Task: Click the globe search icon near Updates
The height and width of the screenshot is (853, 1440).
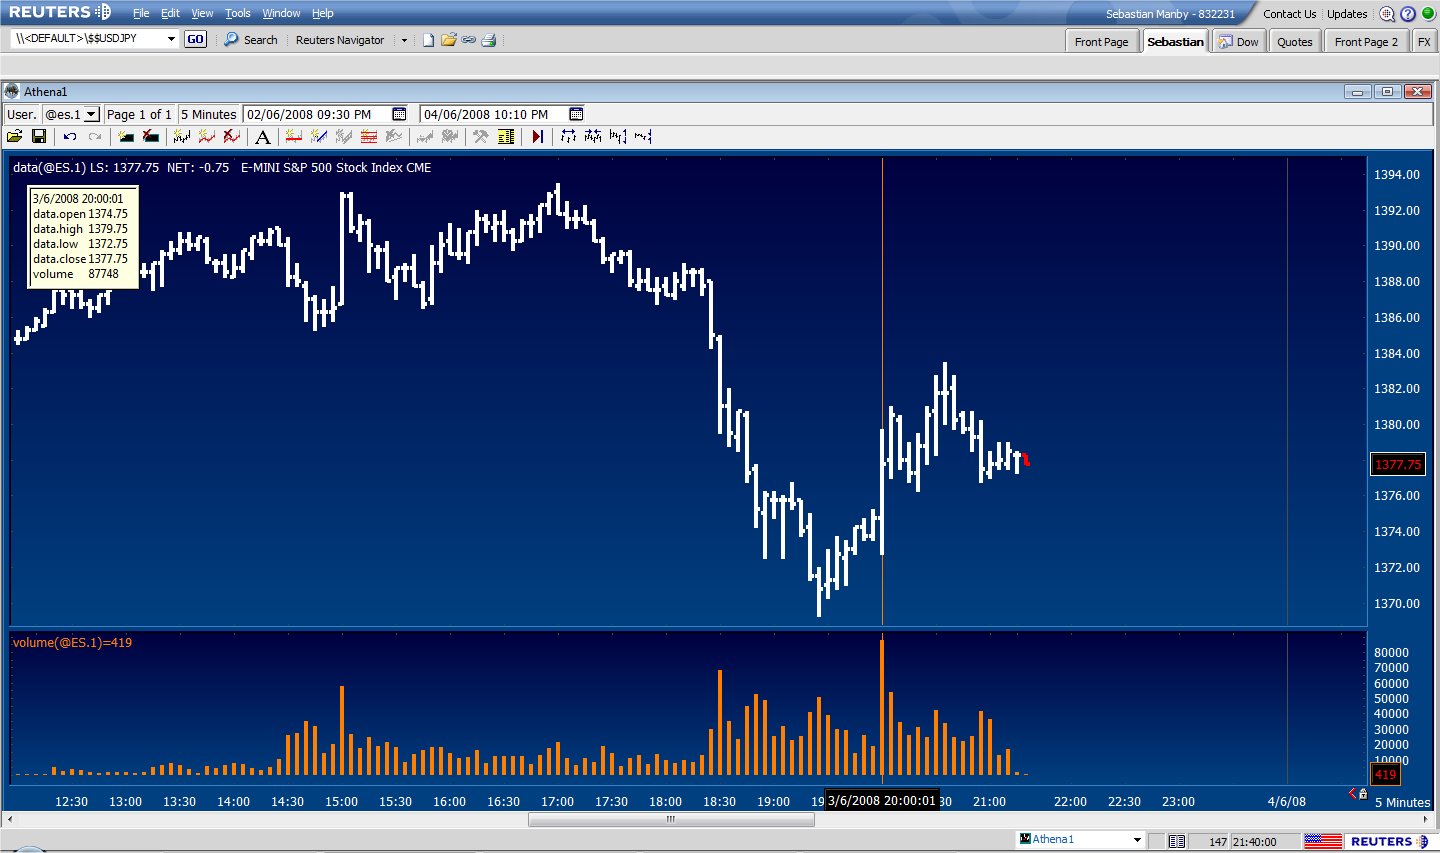Action: click(x=1387, y=14)
